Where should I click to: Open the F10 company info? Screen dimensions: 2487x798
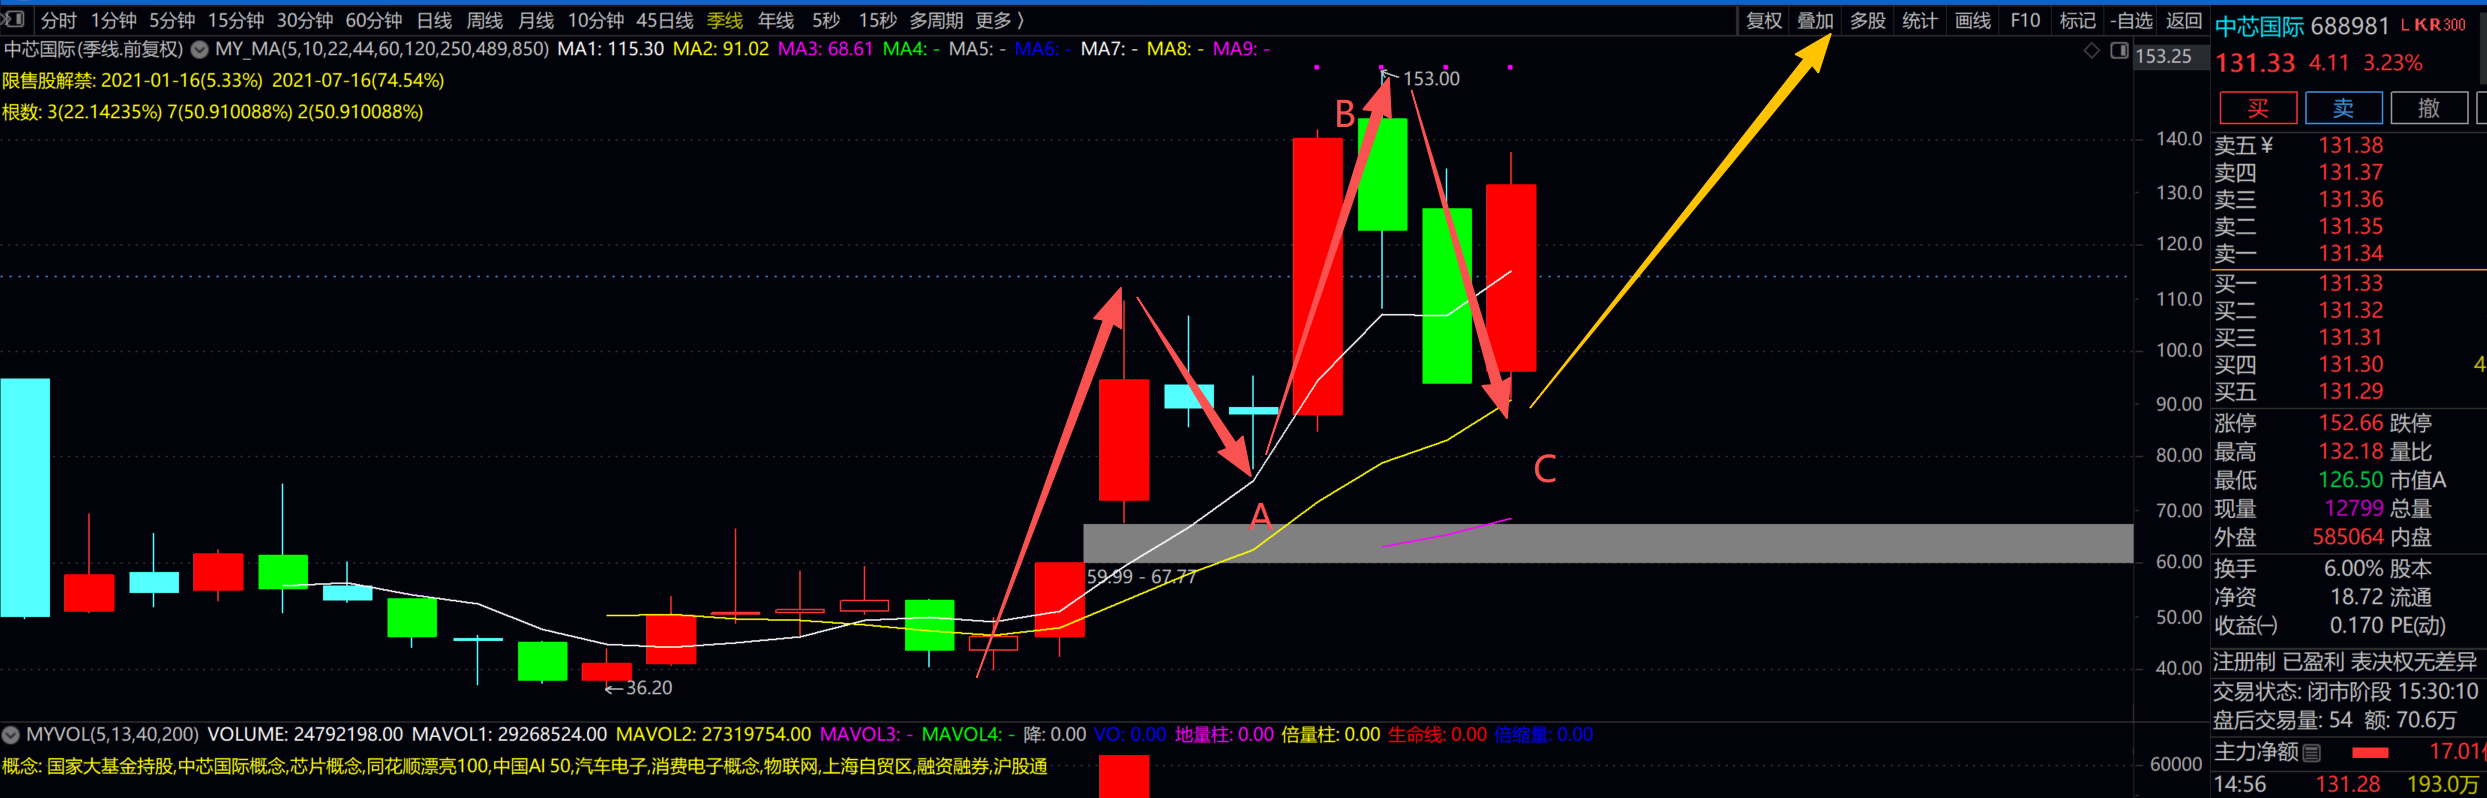point(2025,20)
